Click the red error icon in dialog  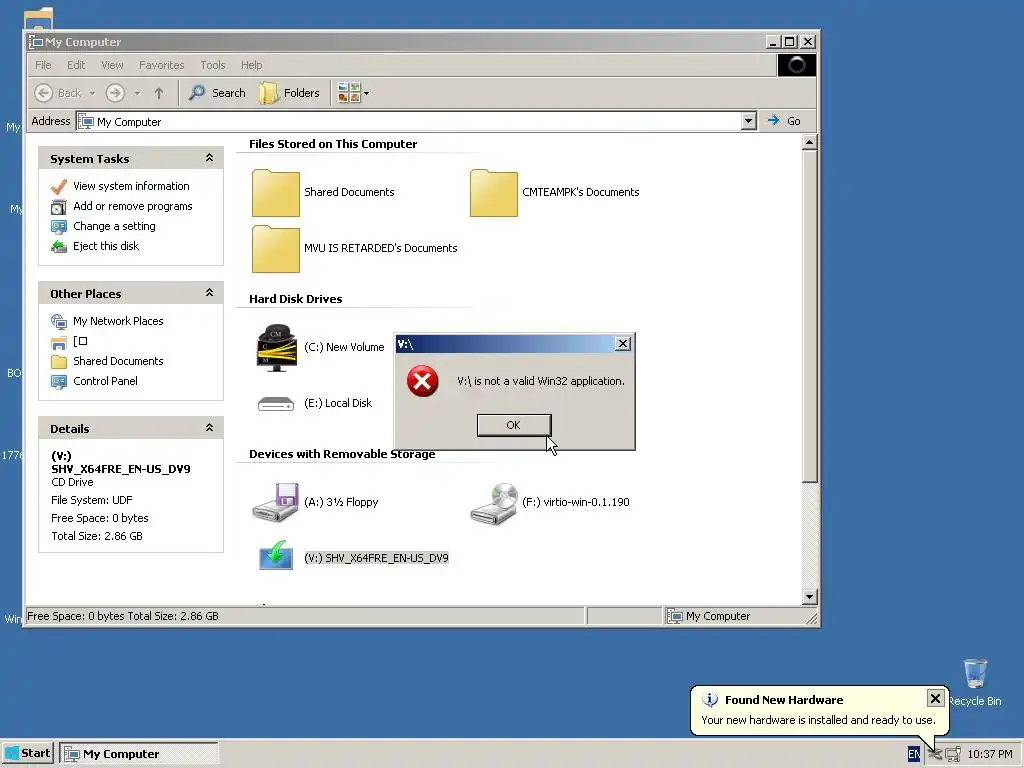click(423, 381)
